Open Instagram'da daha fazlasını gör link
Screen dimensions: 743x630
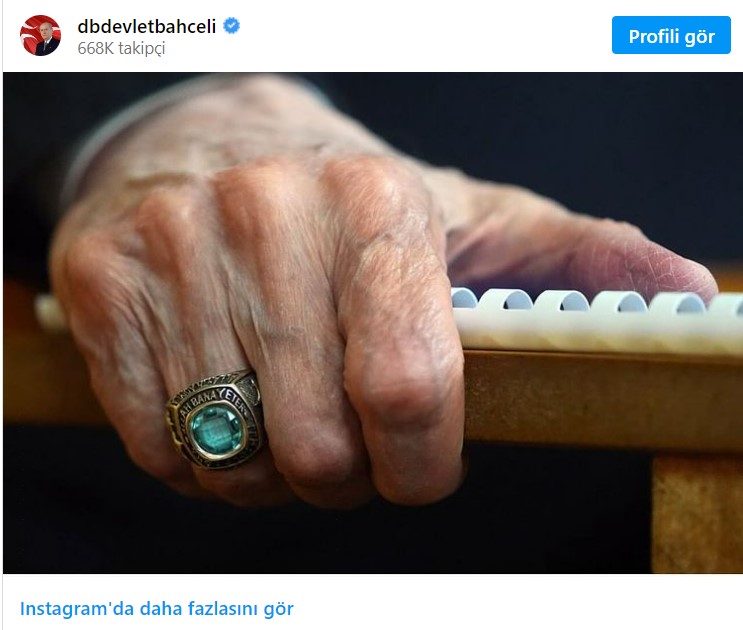156,608
